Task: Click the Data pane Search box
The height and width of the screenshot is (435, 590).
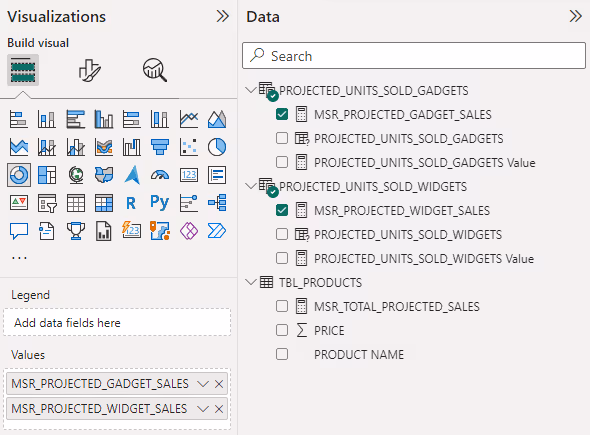Action: [x=414, y=56]
